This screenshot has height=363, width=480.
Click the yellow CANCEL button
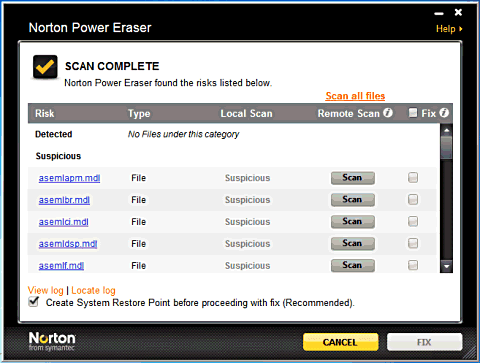coord(341,342)
